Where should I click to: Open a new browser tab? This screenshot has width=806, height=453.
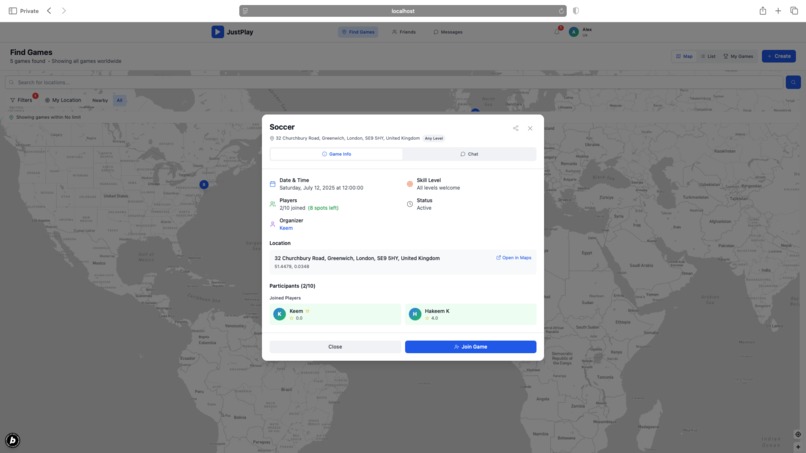778,11
